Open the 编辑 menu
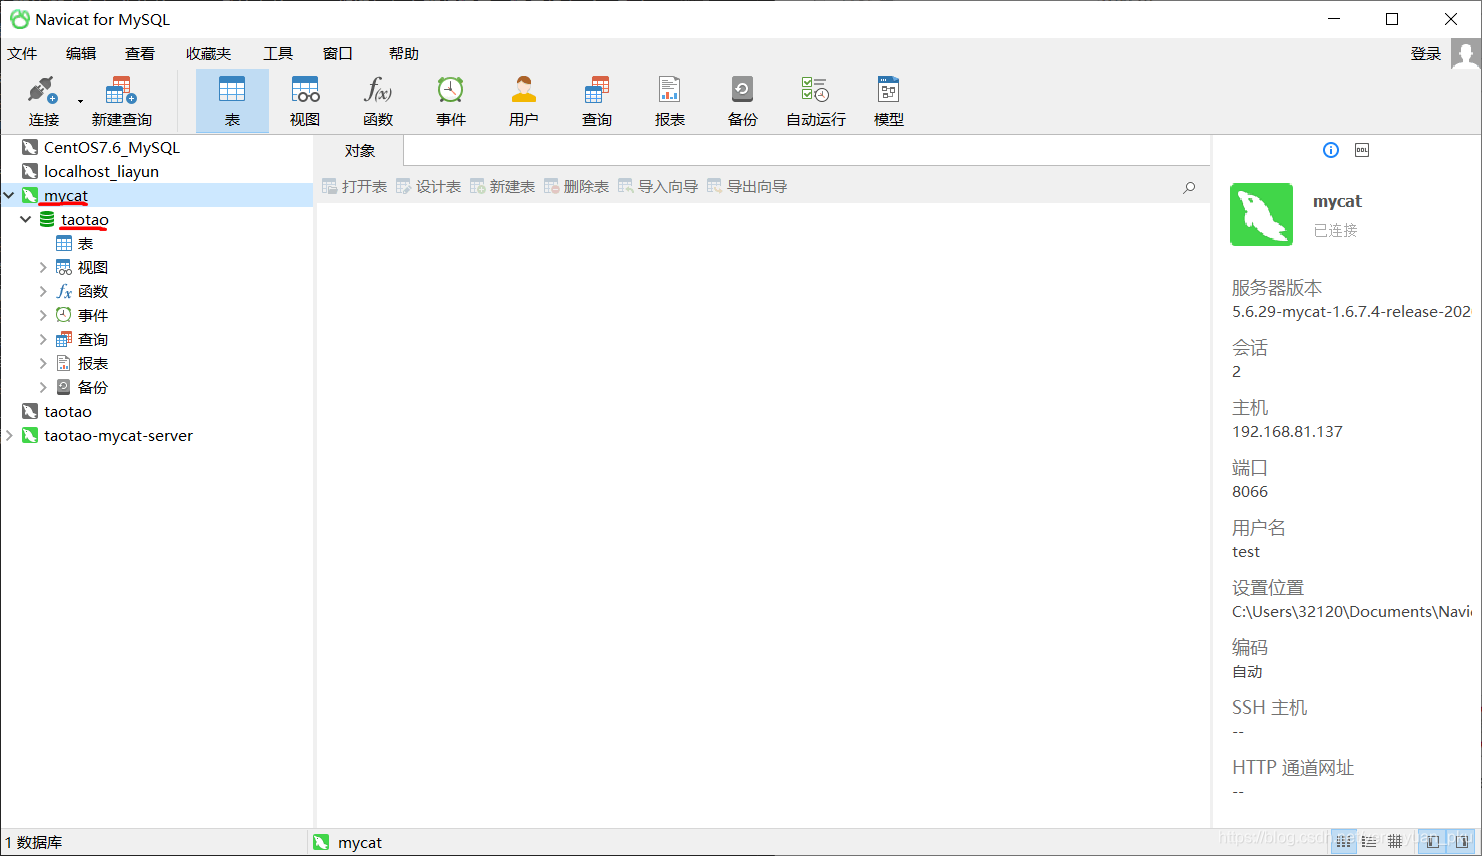 coord(81,54)
